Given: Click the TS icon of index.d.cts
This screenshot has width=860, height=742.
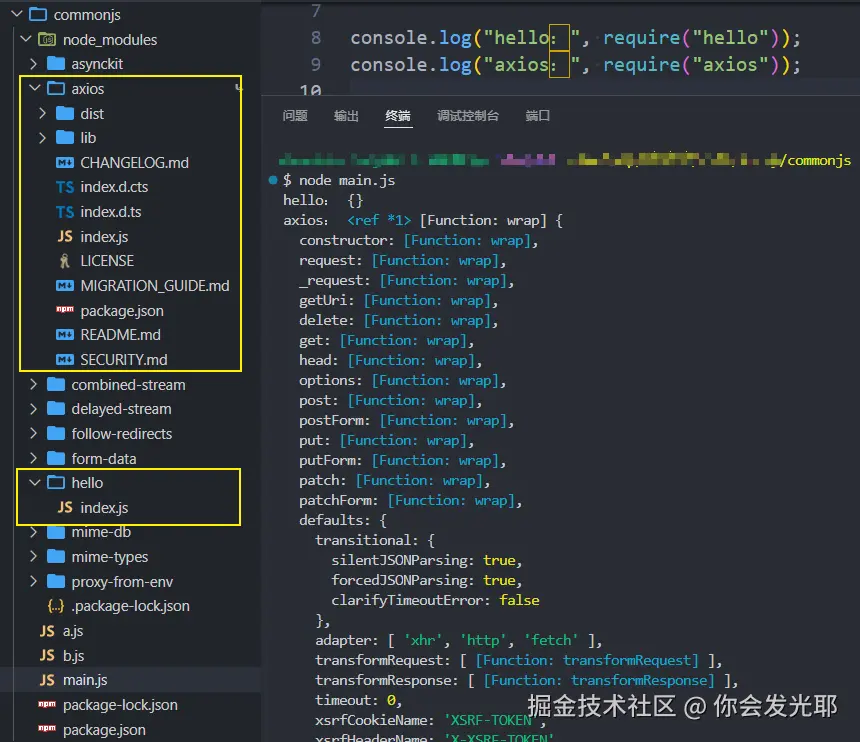Looking at the screenshot, I should click(65, 187).
